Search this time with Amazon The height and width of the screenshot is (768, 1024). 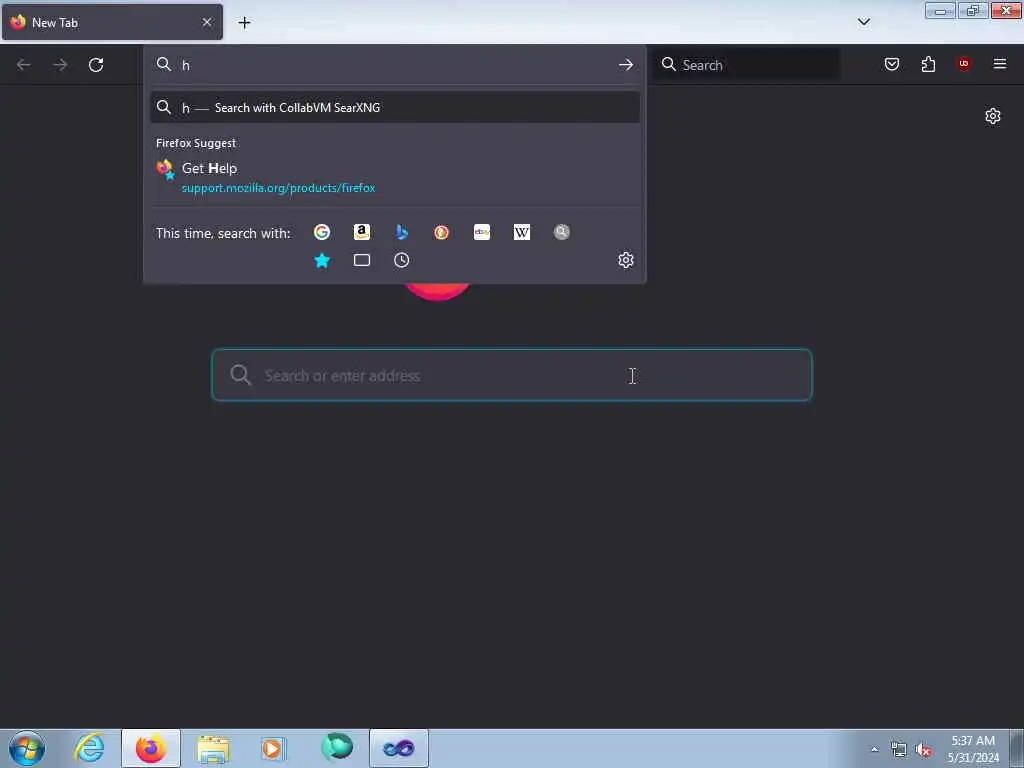click(362, 232)
